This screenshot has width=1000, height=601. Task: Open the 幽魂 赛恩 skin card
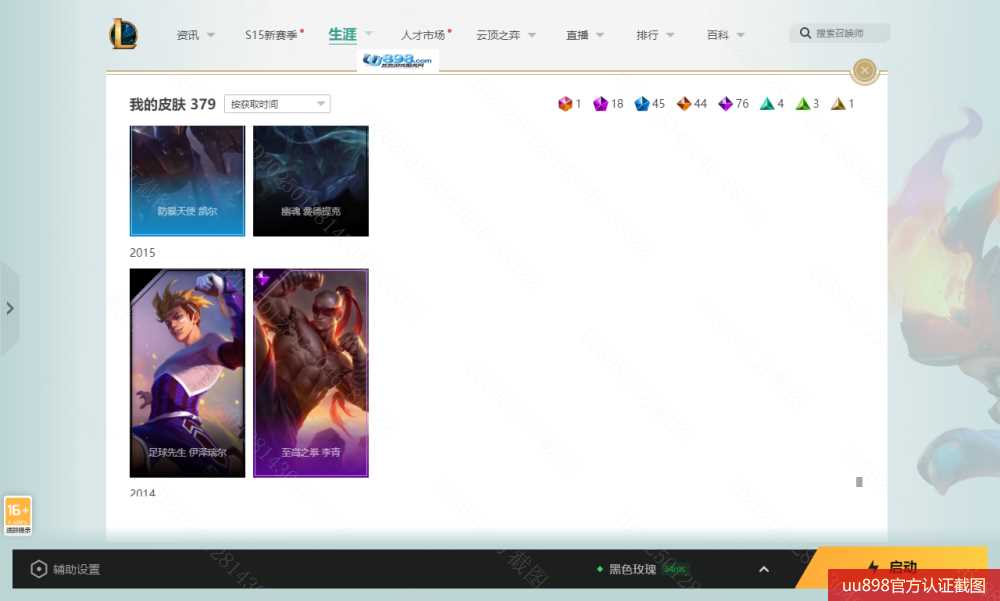tap(311, 181)
